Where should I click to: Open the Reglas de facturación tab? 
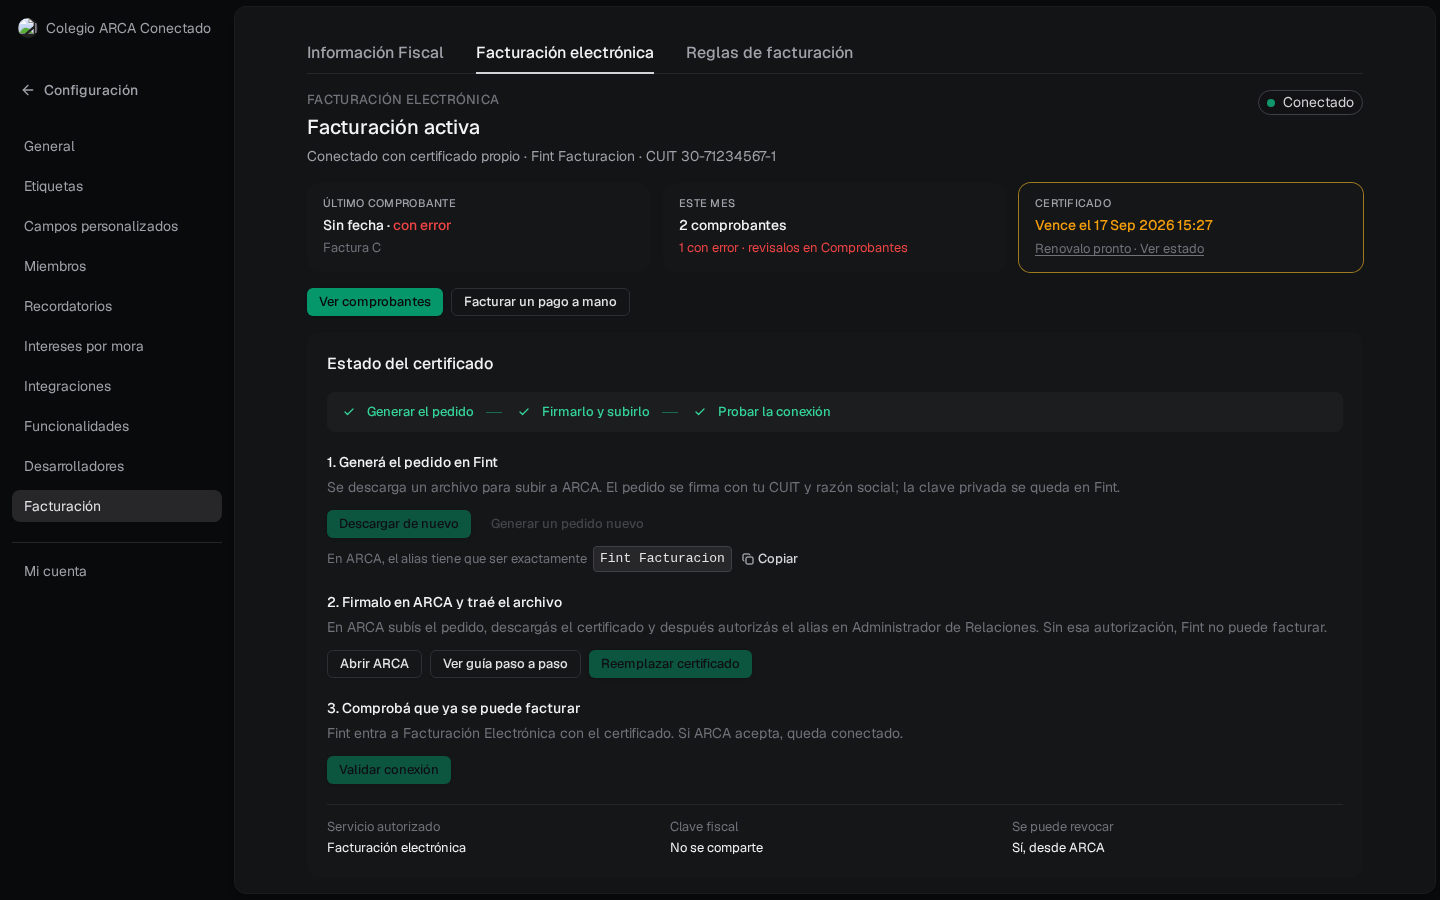point(769,52)
